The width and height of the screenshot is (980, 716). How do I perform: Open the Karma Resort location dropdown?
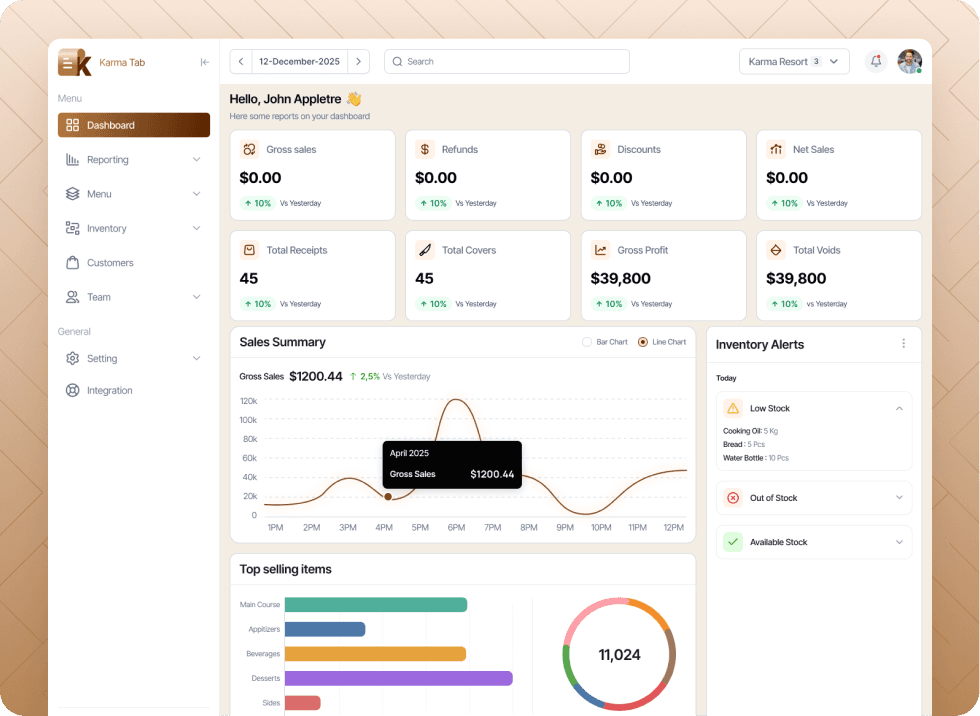[794, 61]
